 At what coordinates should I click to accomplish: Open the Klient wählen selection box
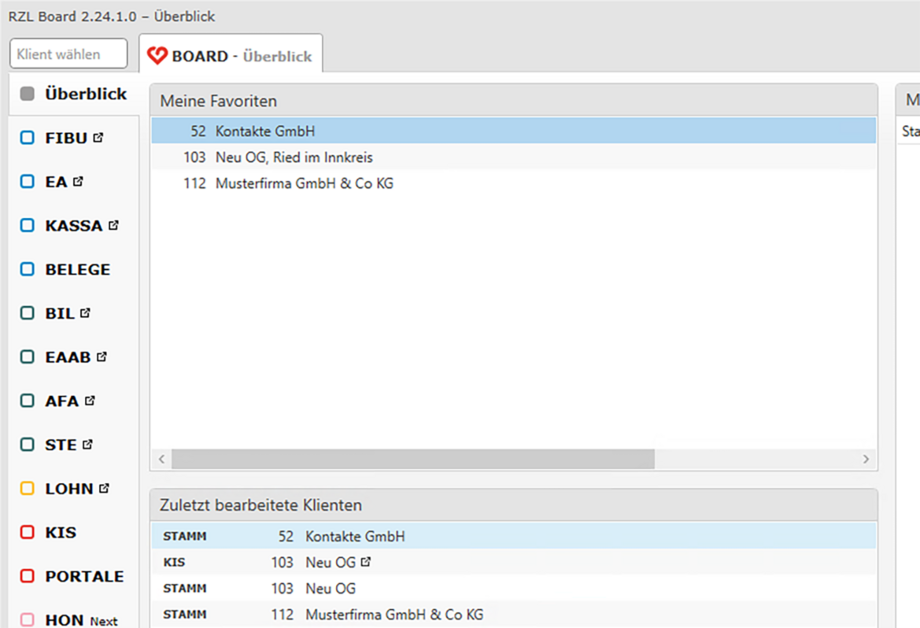[68, 54]
